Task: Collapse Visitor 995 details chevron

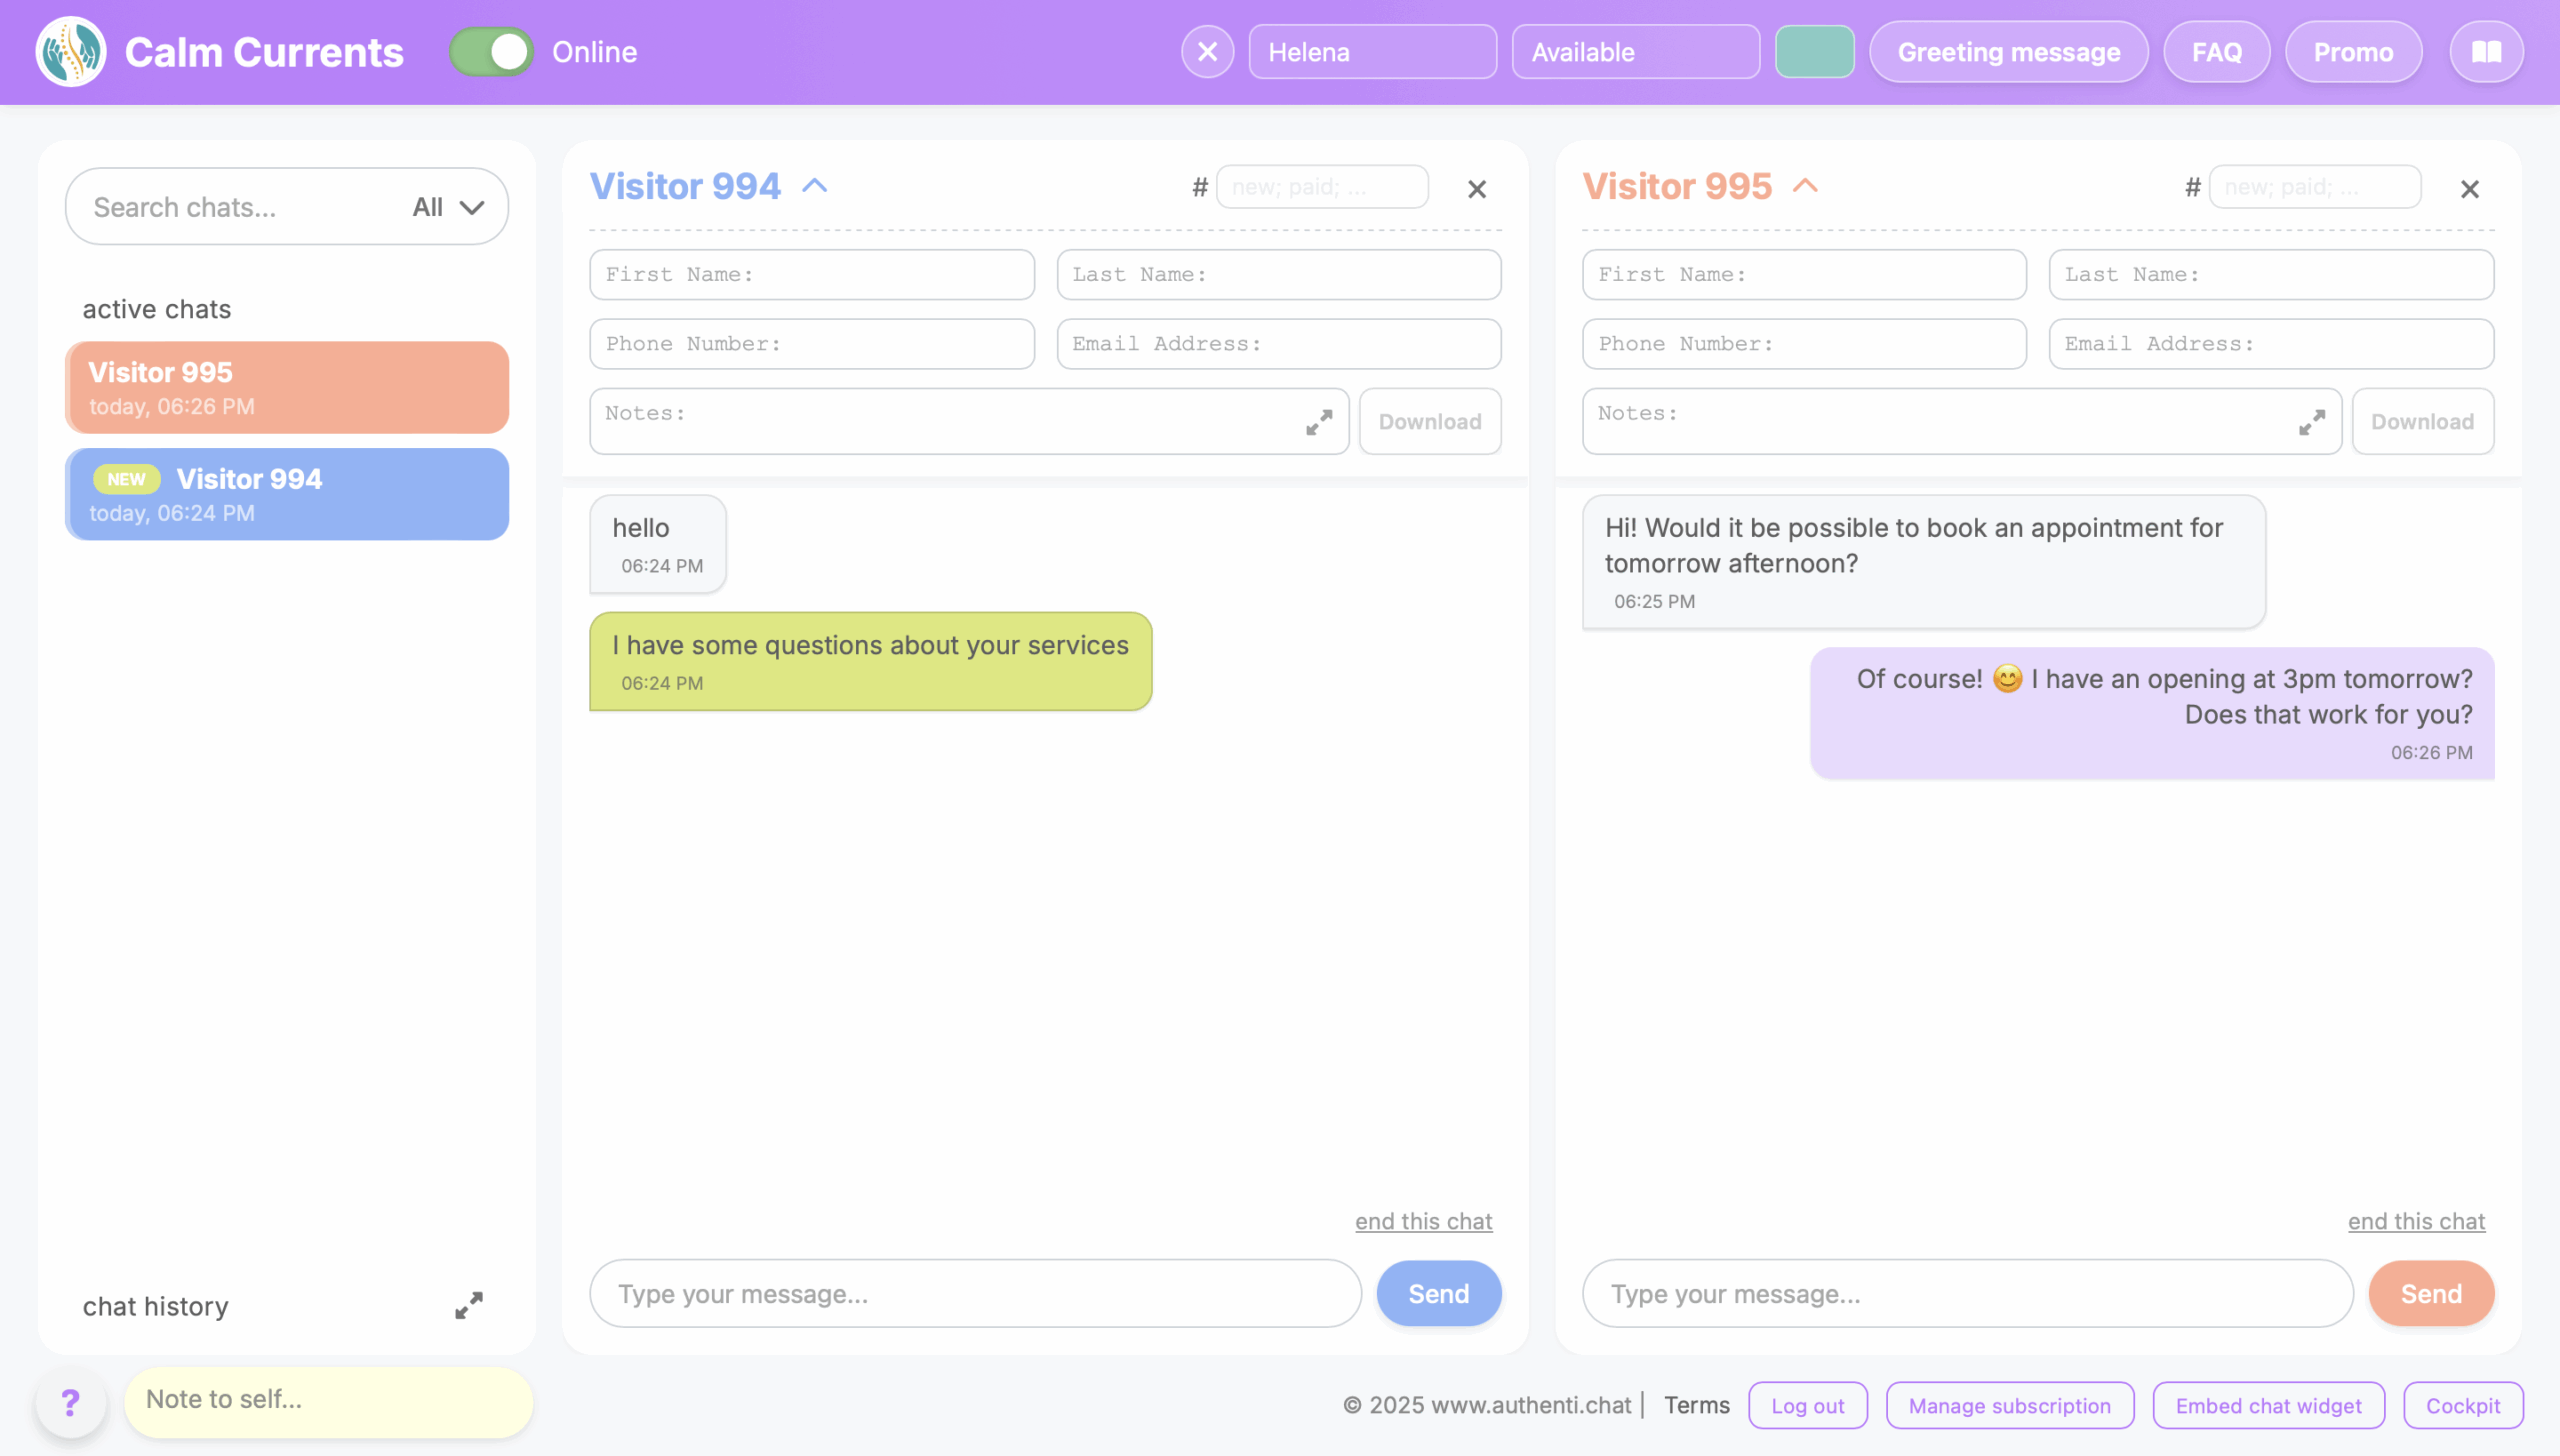Action: tap(1805, 186)
